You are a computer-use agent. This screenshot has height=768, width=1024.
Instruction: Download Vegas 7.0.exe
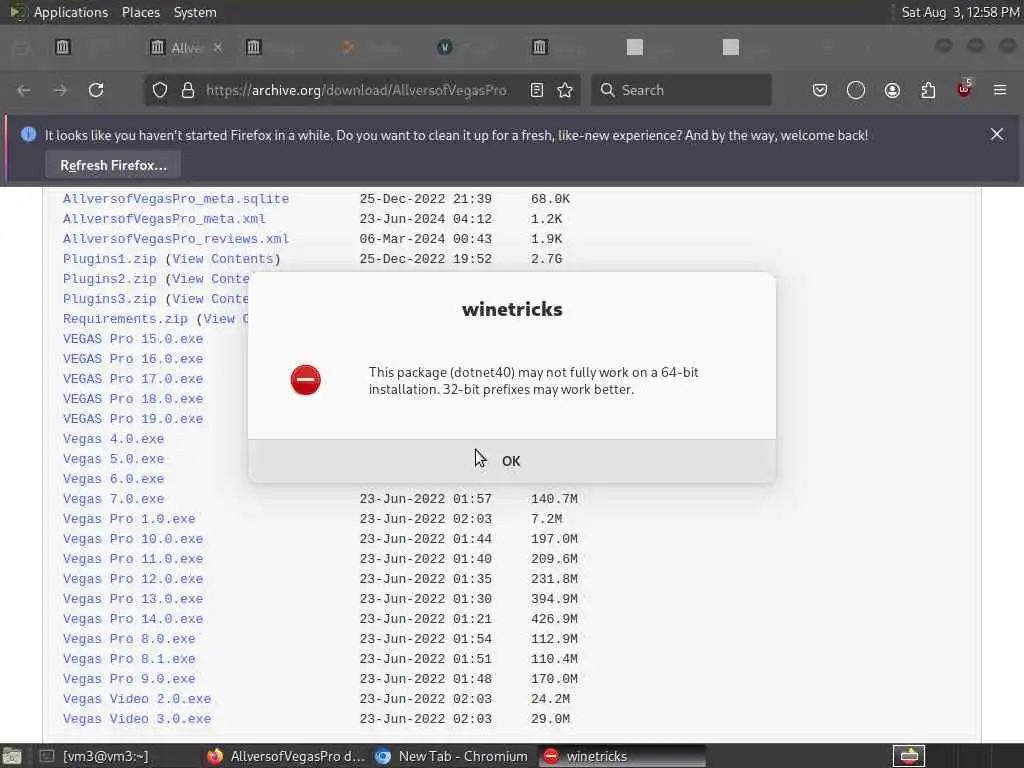113,499
